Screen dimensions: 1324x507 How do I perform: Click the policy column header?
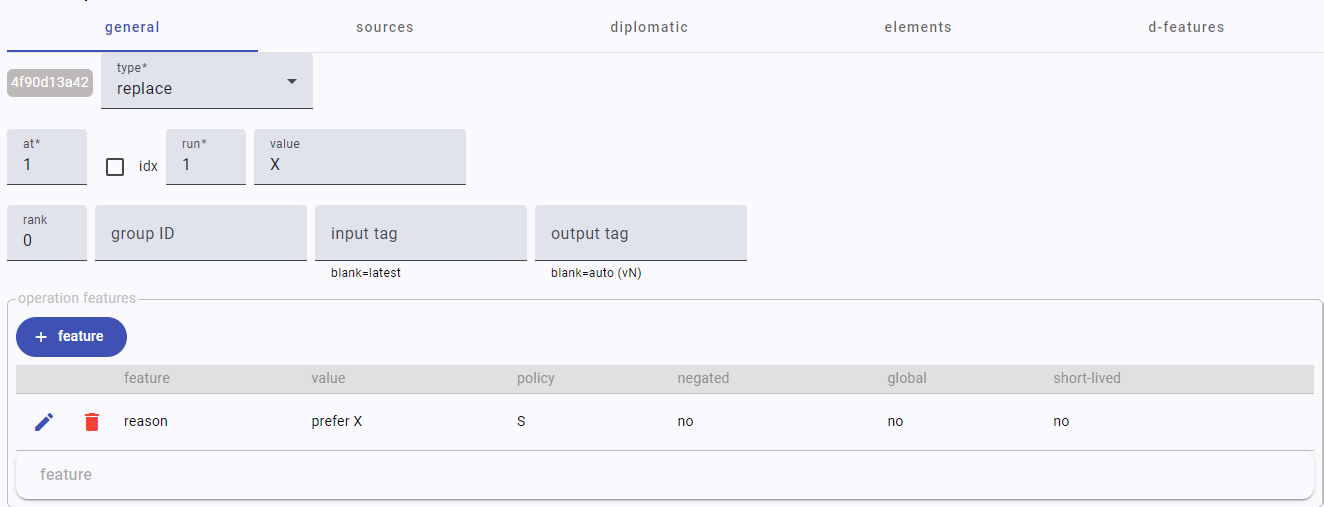pos(536,378)
